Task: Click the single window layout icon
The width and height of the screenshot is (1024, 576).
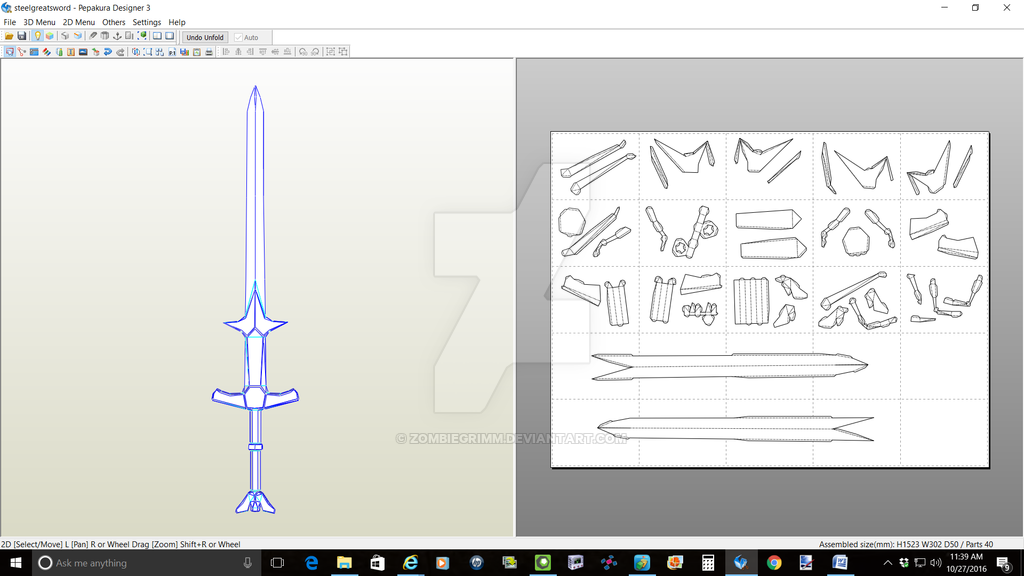Action: pyautogui.click(x=169, y=36)
